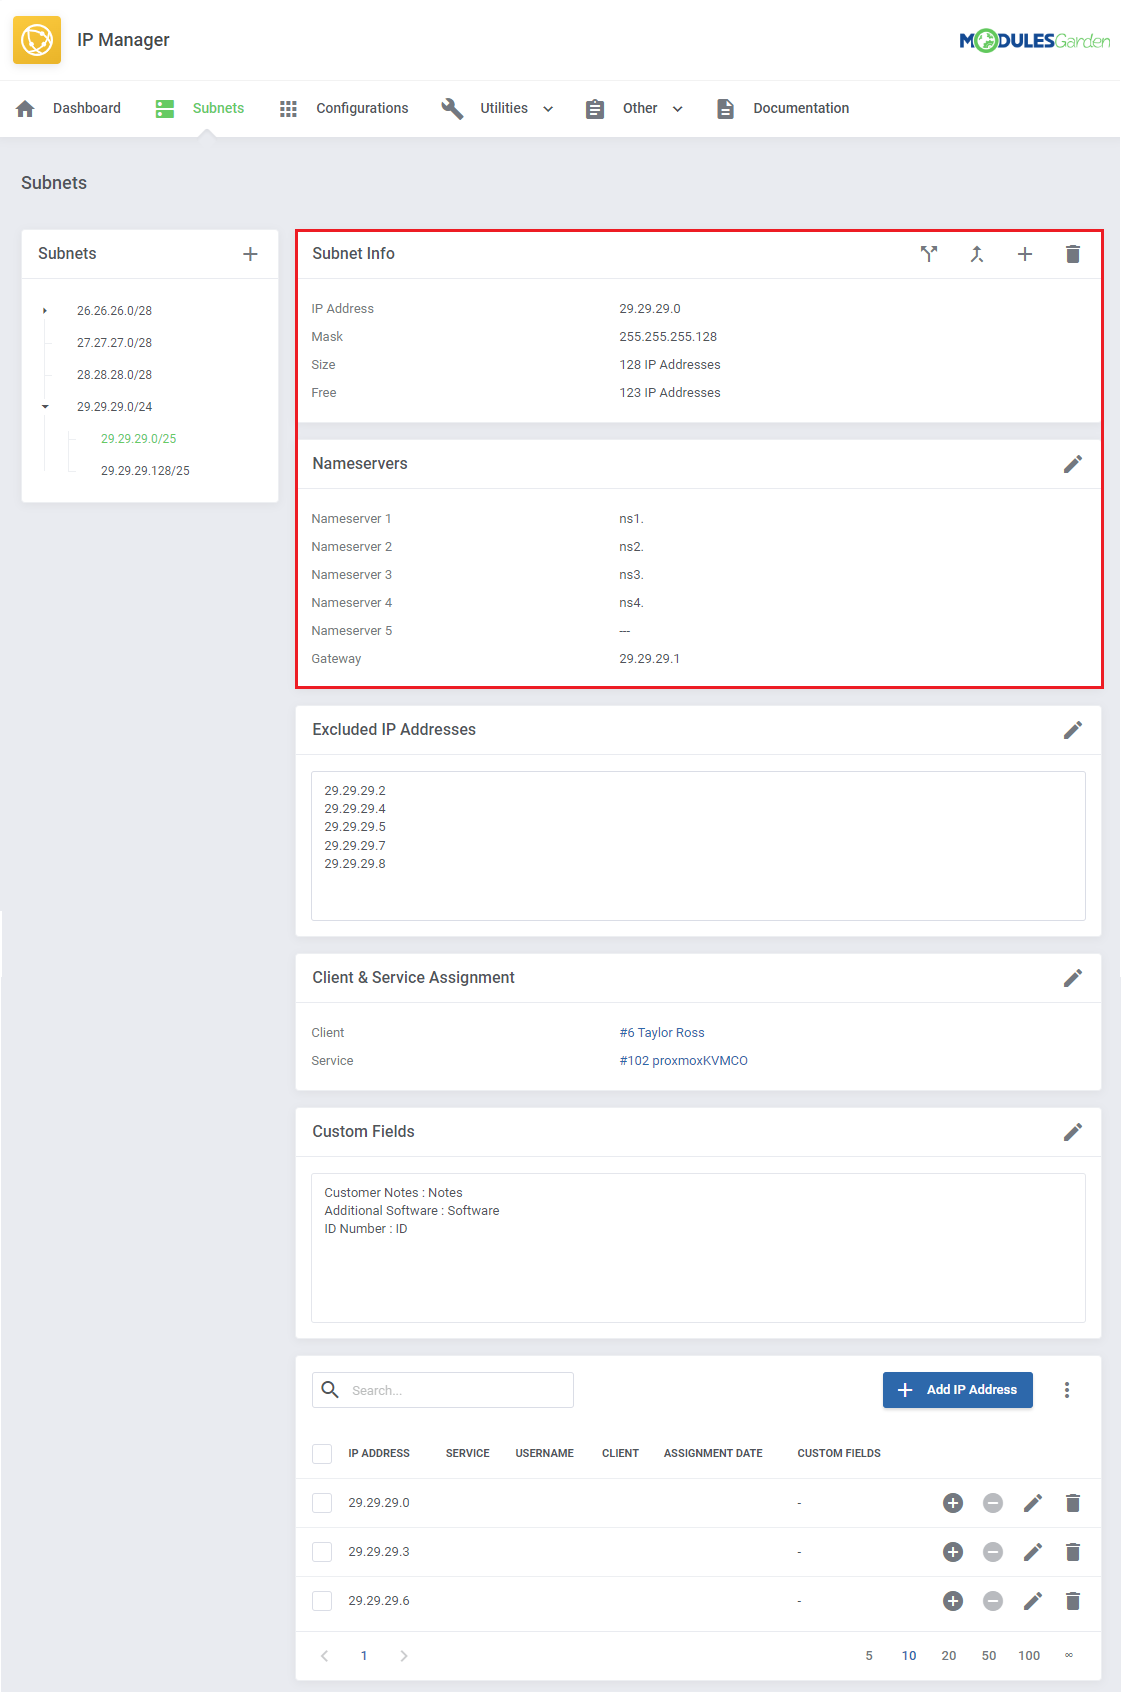Click the Dashboard home icon
Screen dimensions: 1121x1692
(x=26, y=108)
